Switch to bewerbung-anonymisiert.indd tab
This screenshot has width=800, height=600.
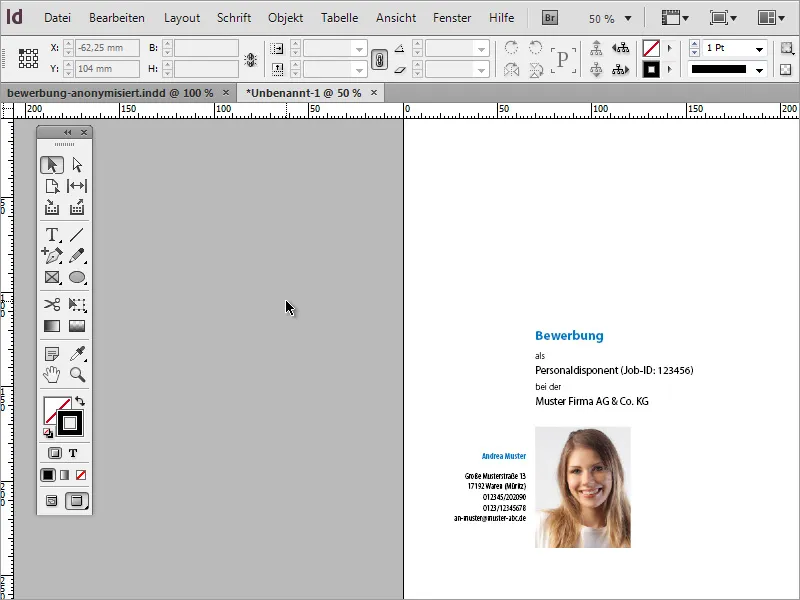click(110, 93)
